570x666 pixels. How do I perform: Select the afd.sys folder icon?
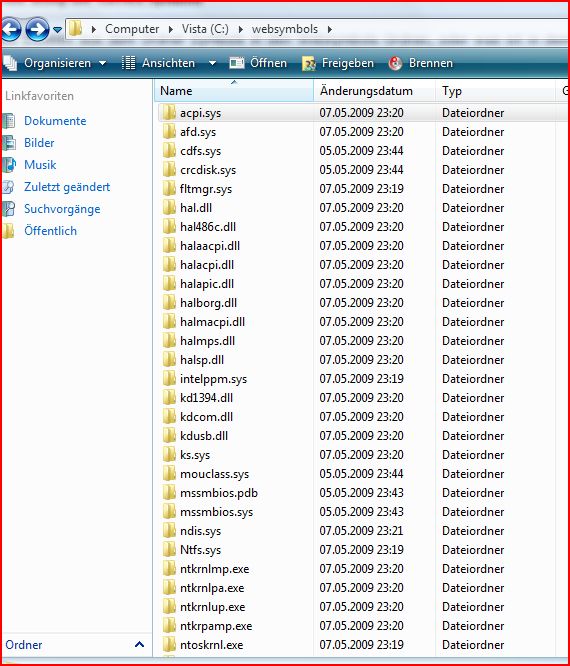click(x=169, y=132)
